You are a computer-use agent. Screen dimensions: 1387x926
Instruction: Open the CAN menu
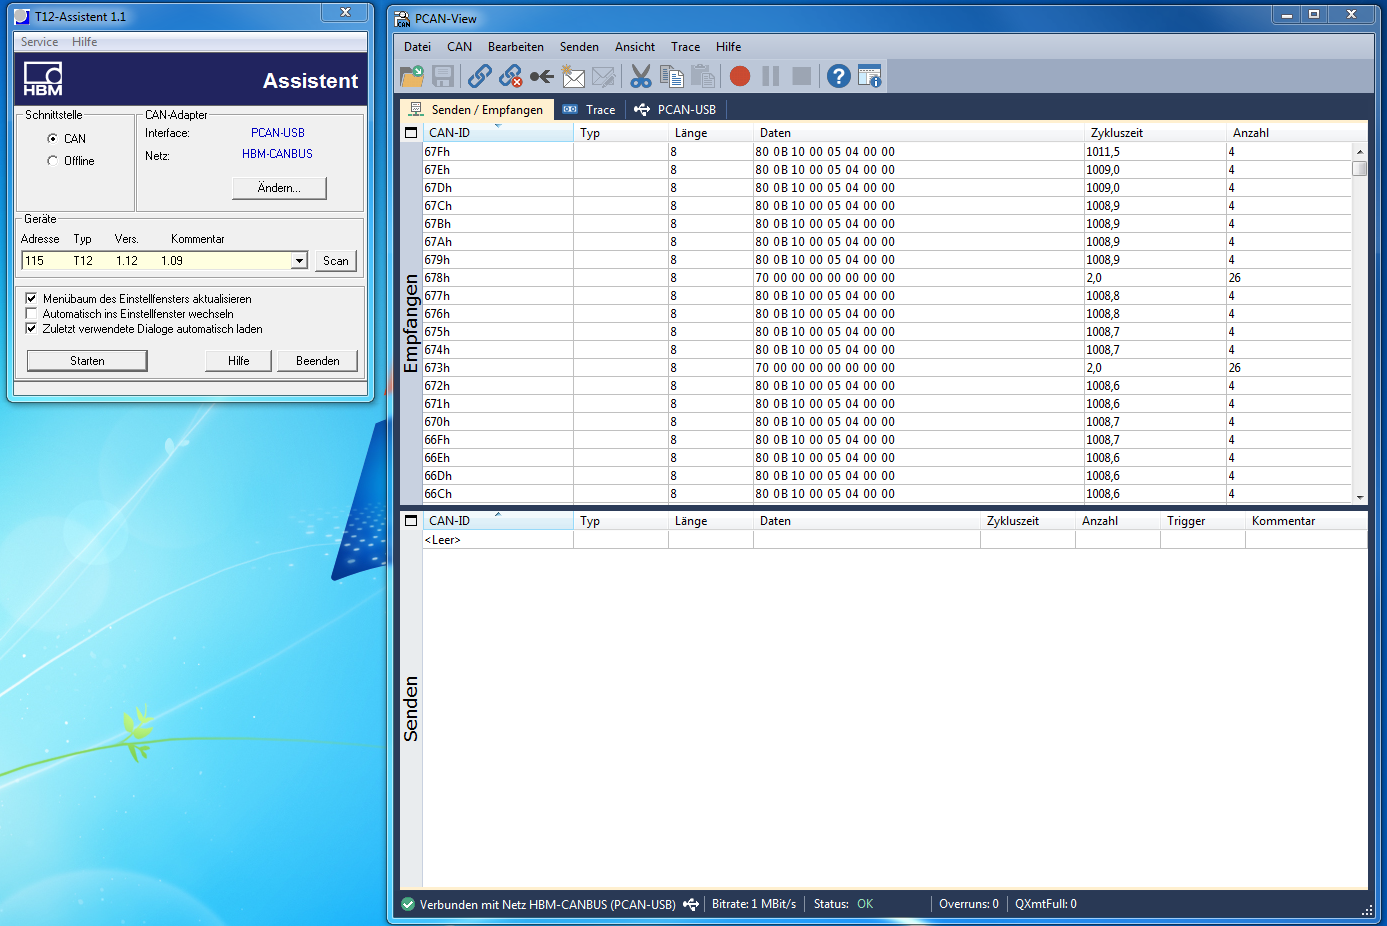[x=460, y=47]
